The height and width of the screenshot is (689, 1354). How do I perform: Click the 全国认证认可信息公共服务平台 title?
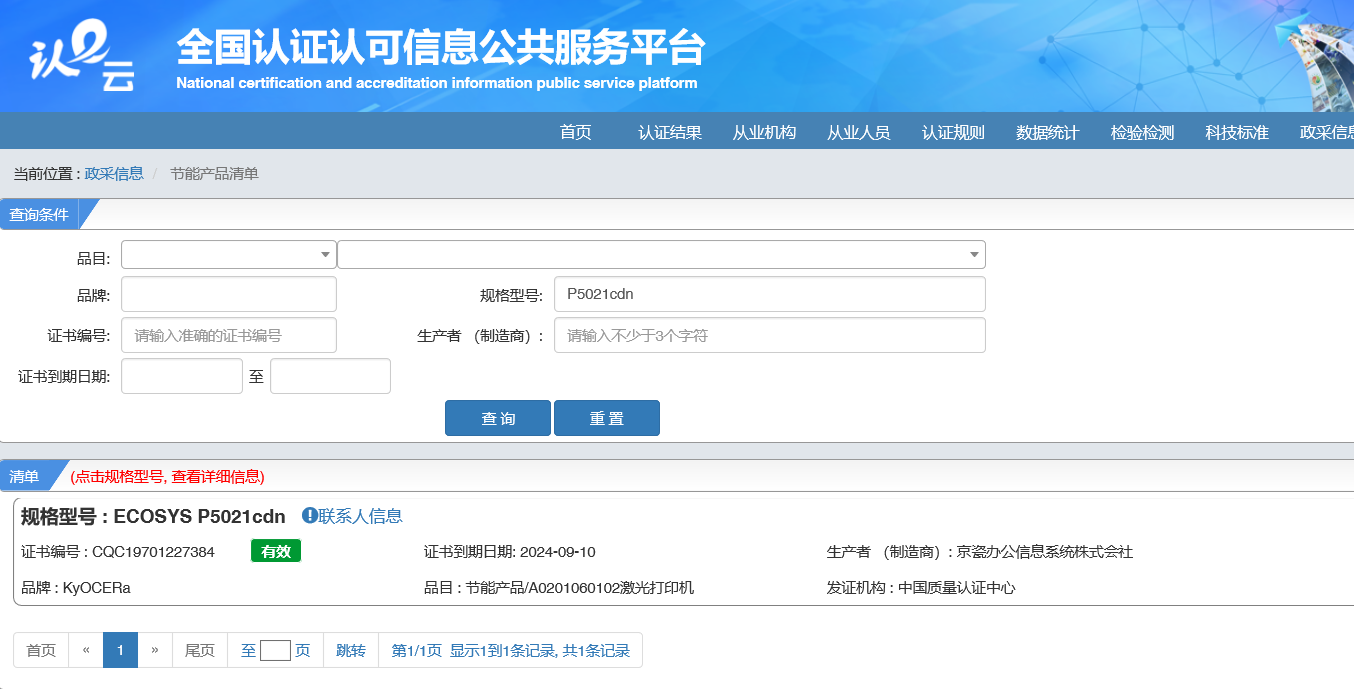[441, 48]
